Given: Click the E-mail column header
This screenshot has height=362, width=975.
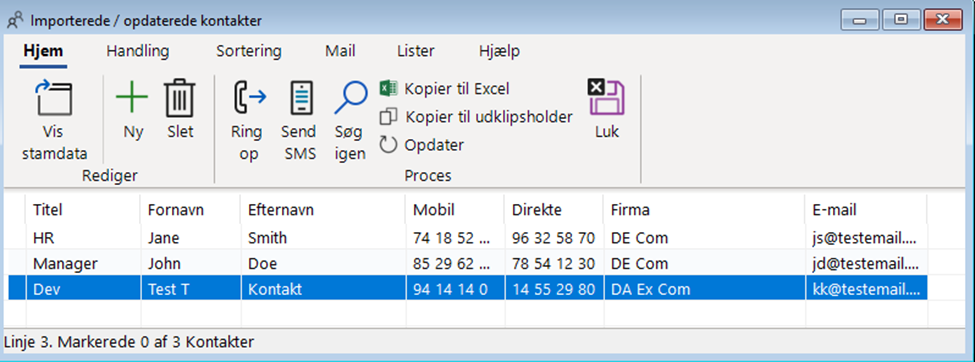Looking at the screenshot, I should tap(866, 210).
